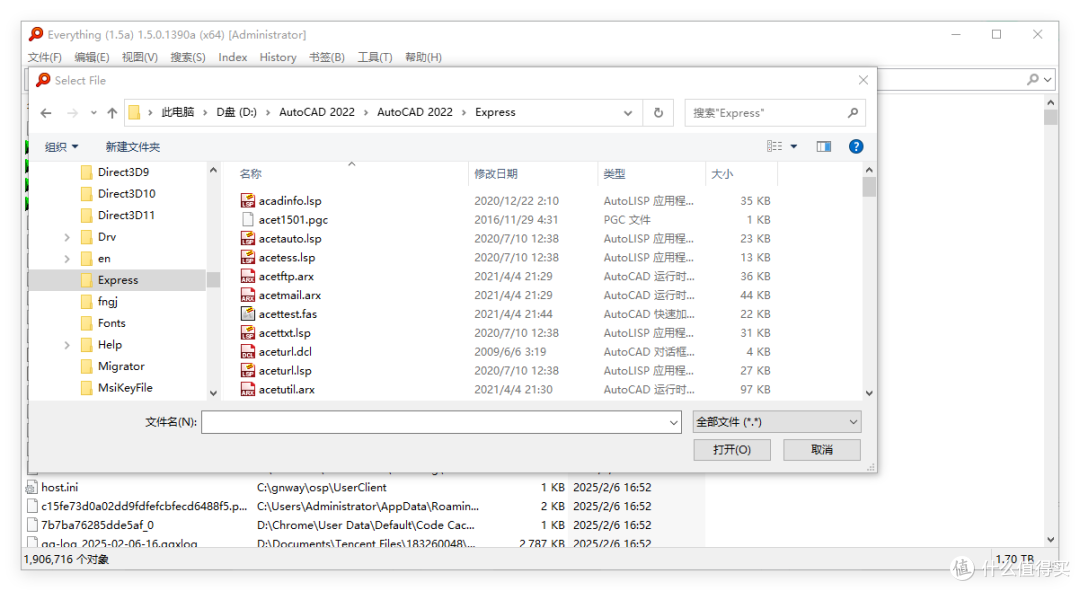Select acetauto.lsp file name

coord(290,238)
